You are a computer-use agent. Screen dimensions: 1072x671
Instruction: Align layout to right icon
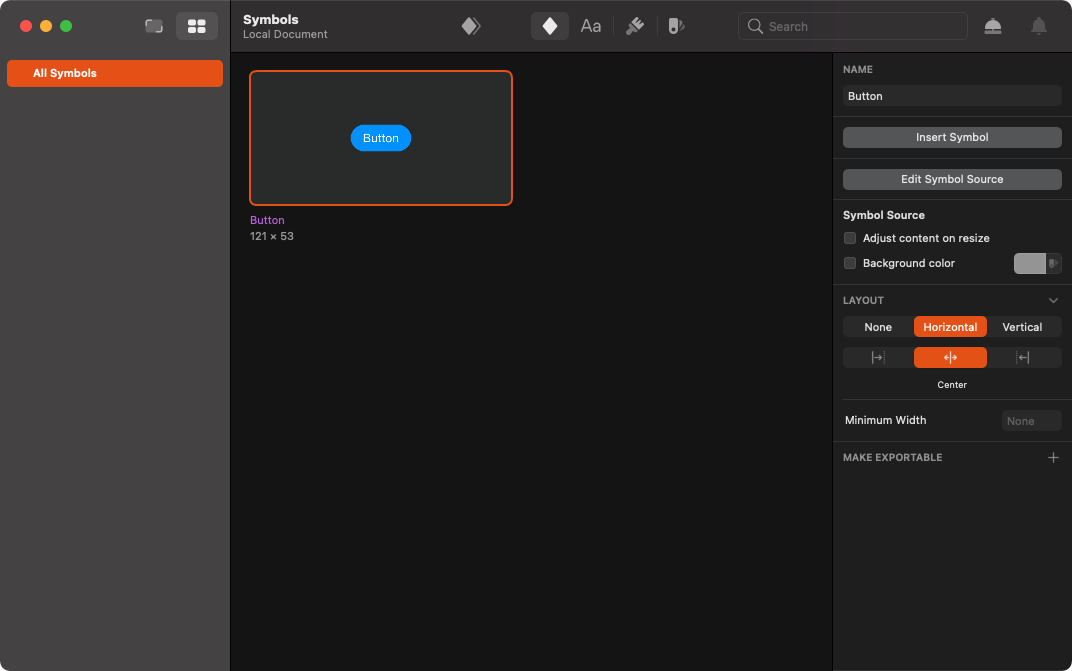(1023, 357)
